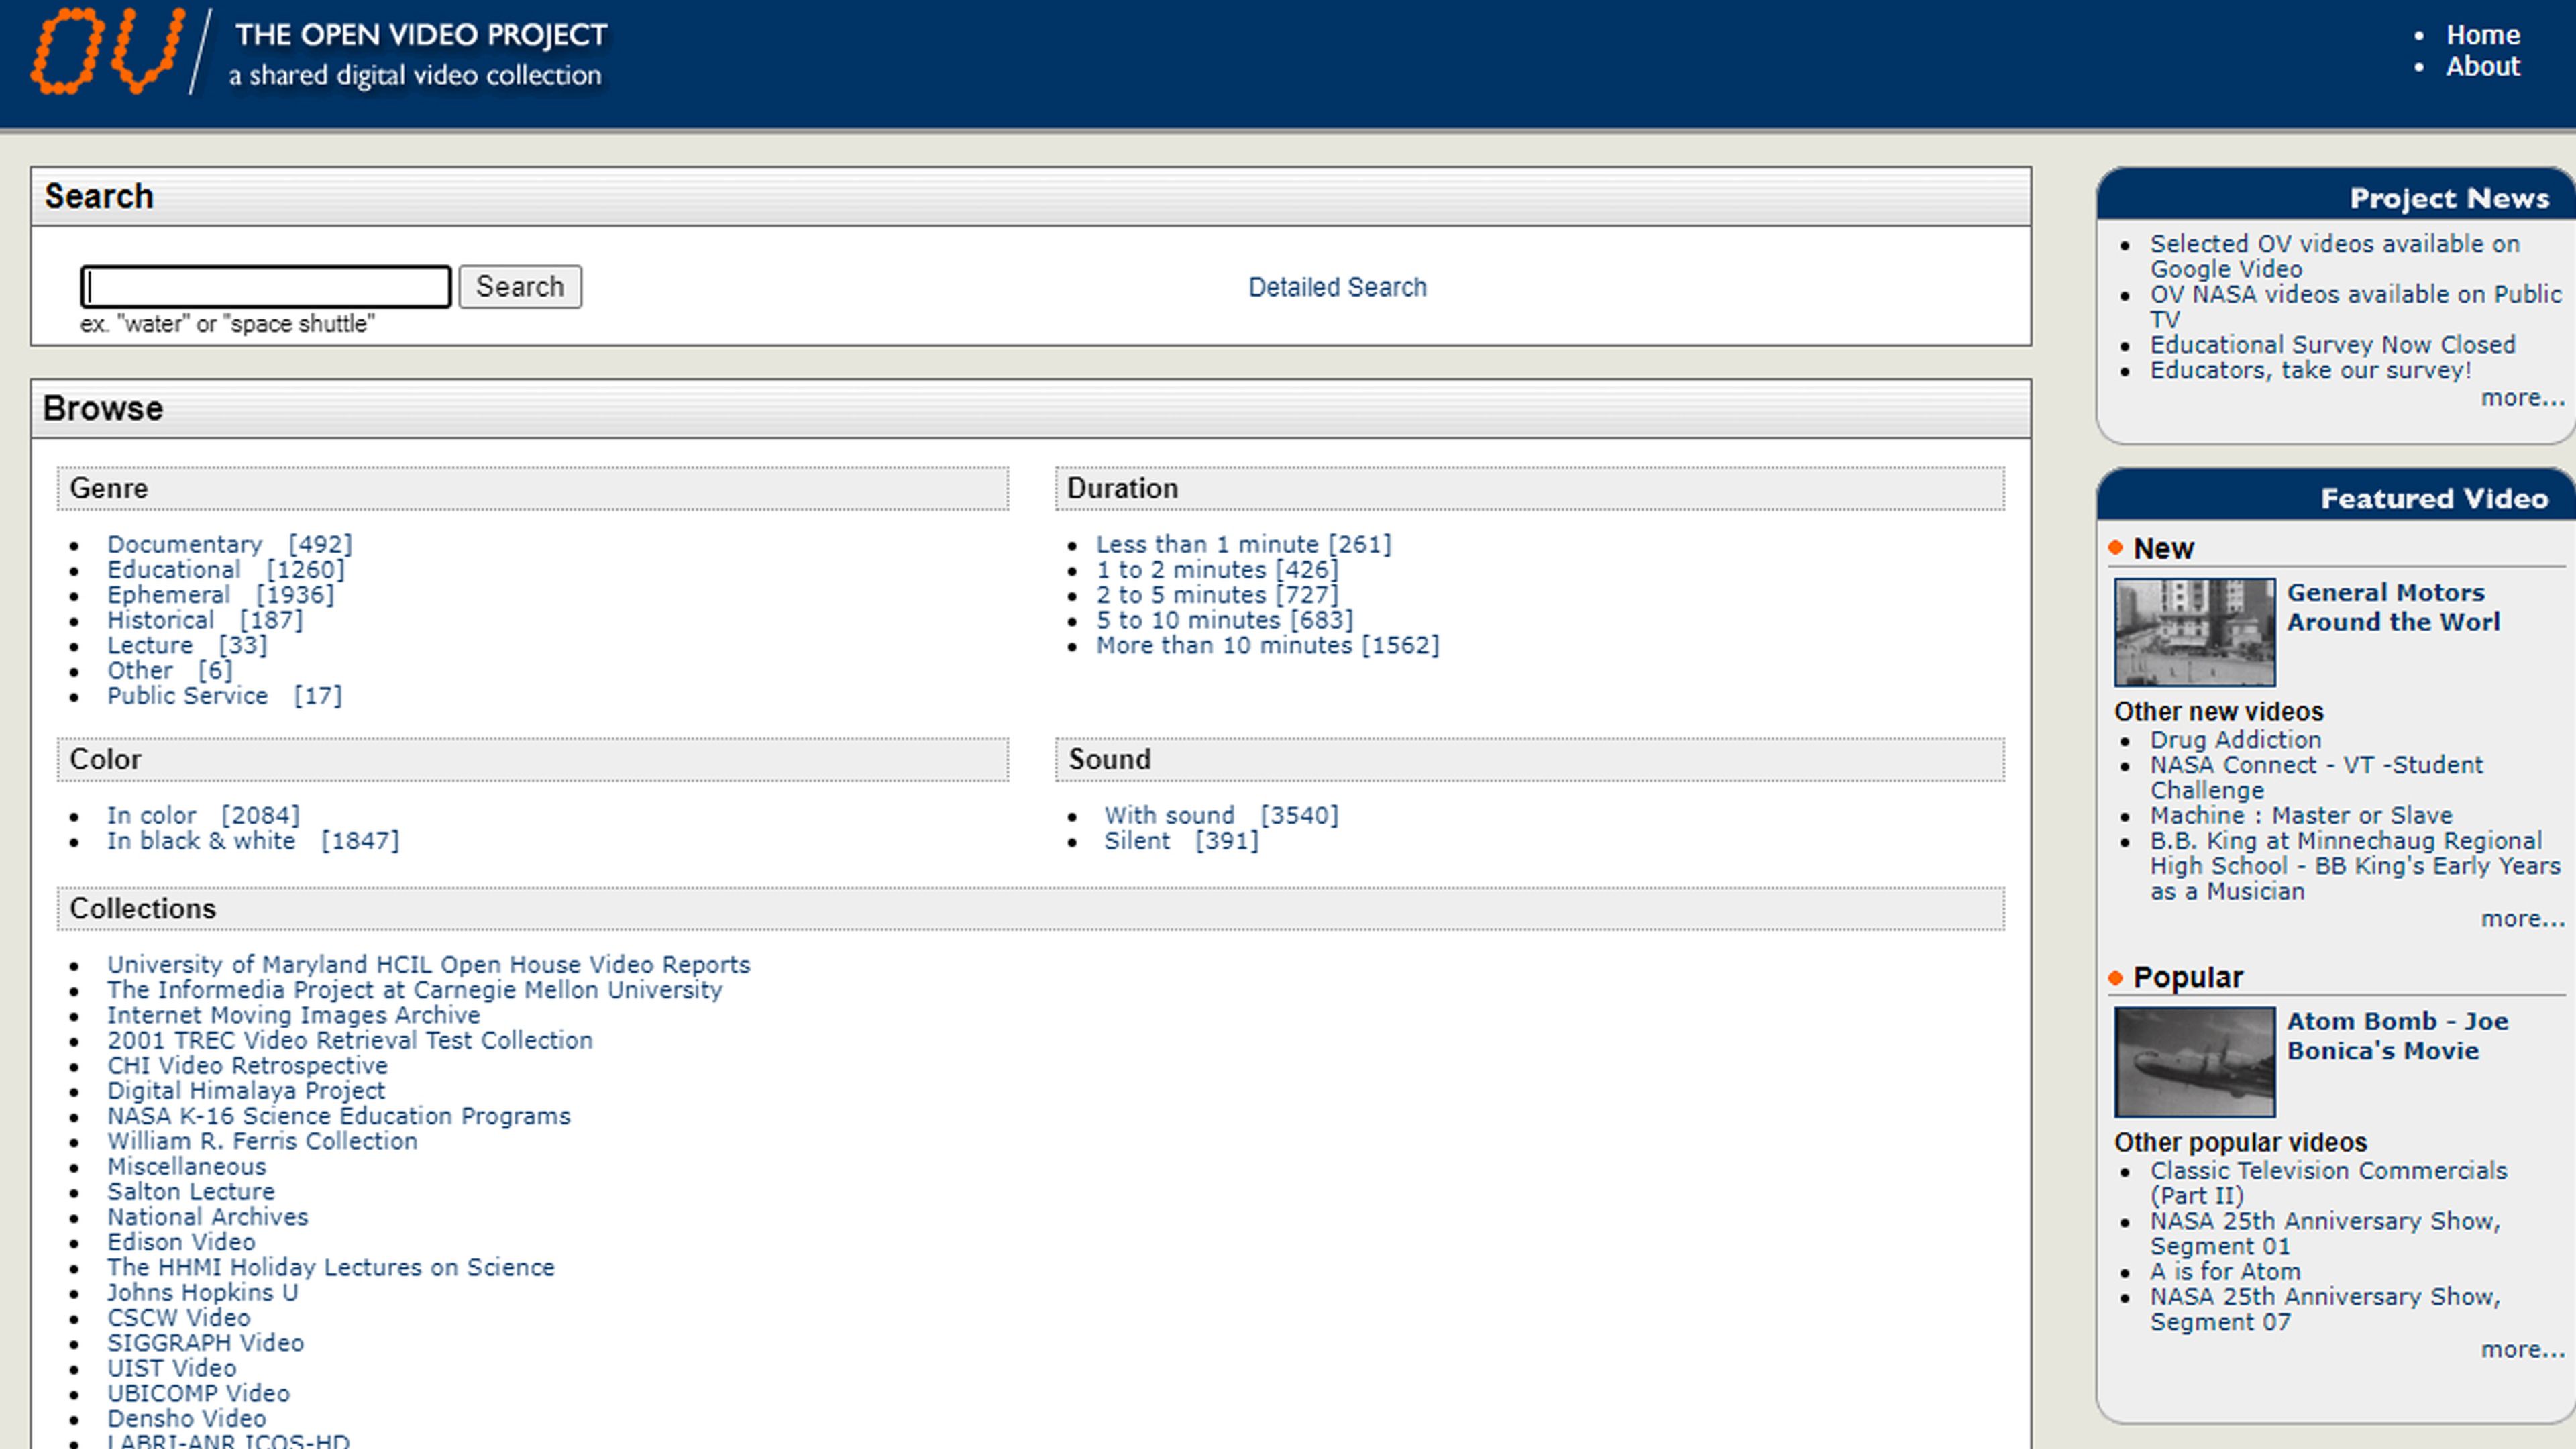This screenshot has height=1449, width=2576.
Task: Open the Atom Bomb video thumbnail
Action: pyautogui.click(x=2194, y=1061)
